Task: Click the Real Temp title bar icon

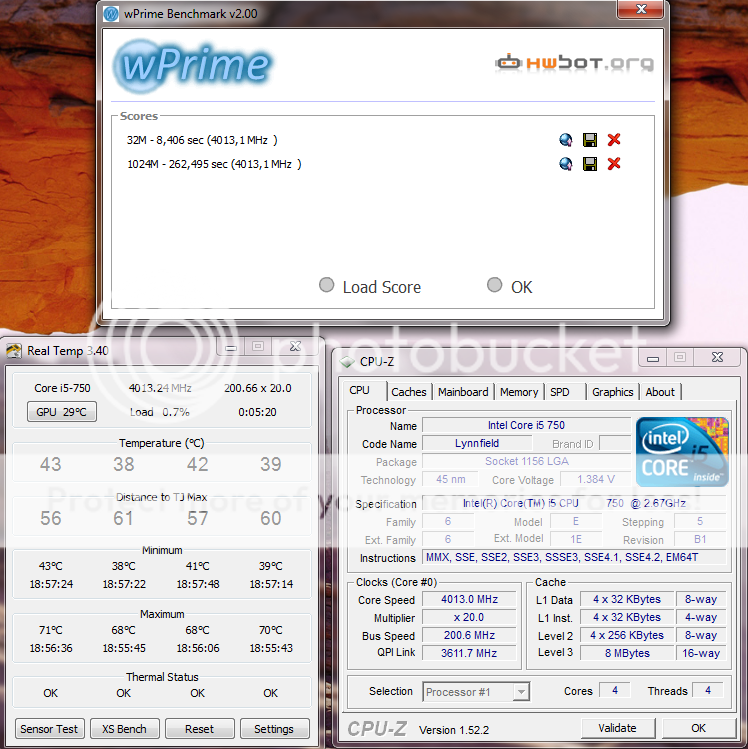Action: [13, 351]
